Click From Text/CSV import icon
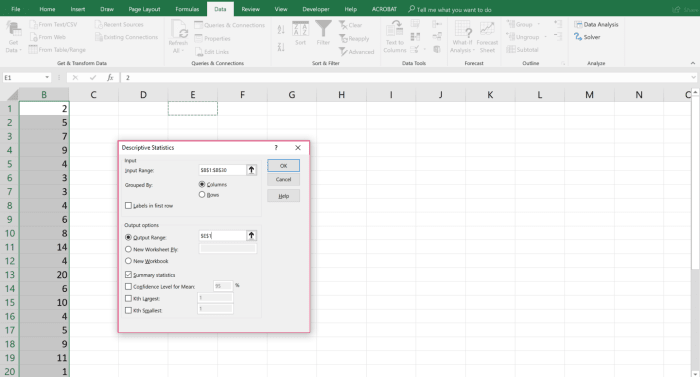The image size is (700, 377). tap(33, 25)
